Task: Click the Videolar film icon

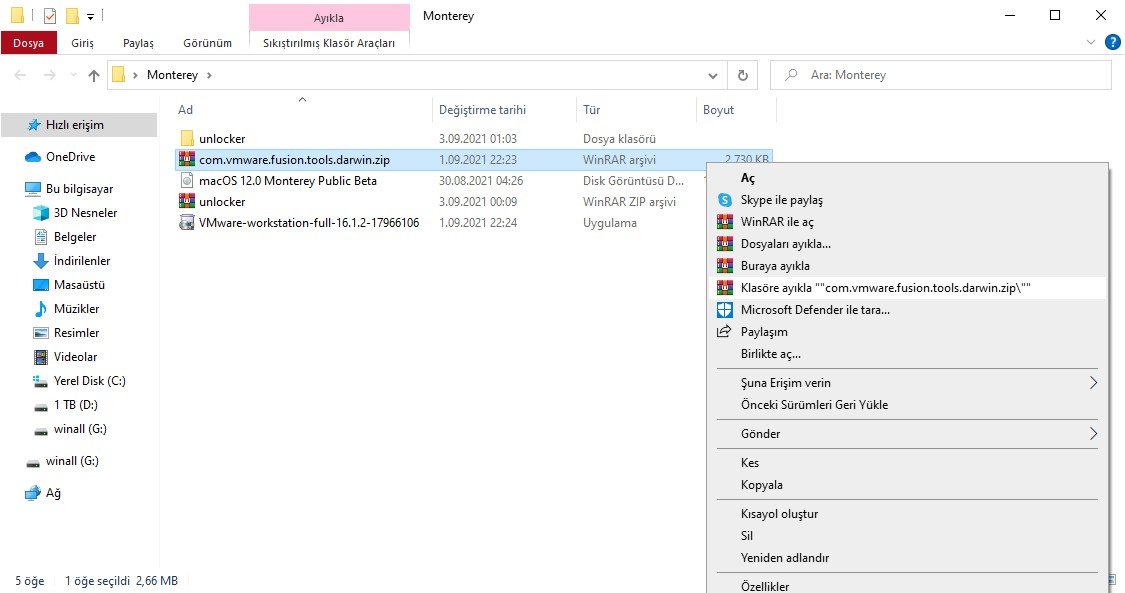Action: click(x=41, y=357)
